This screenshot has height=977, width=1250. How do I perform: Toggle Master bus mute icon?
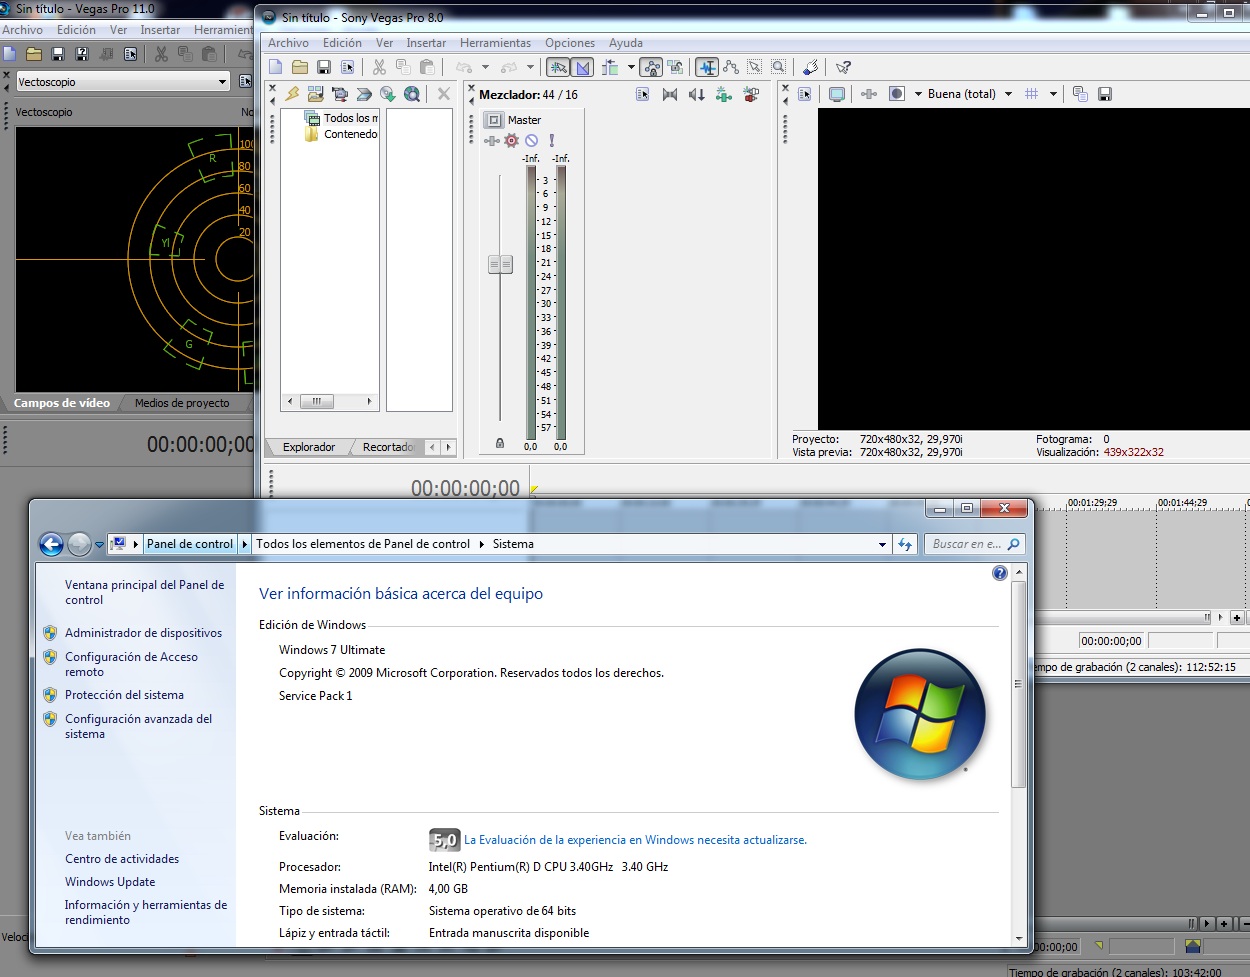pos(532,141)
